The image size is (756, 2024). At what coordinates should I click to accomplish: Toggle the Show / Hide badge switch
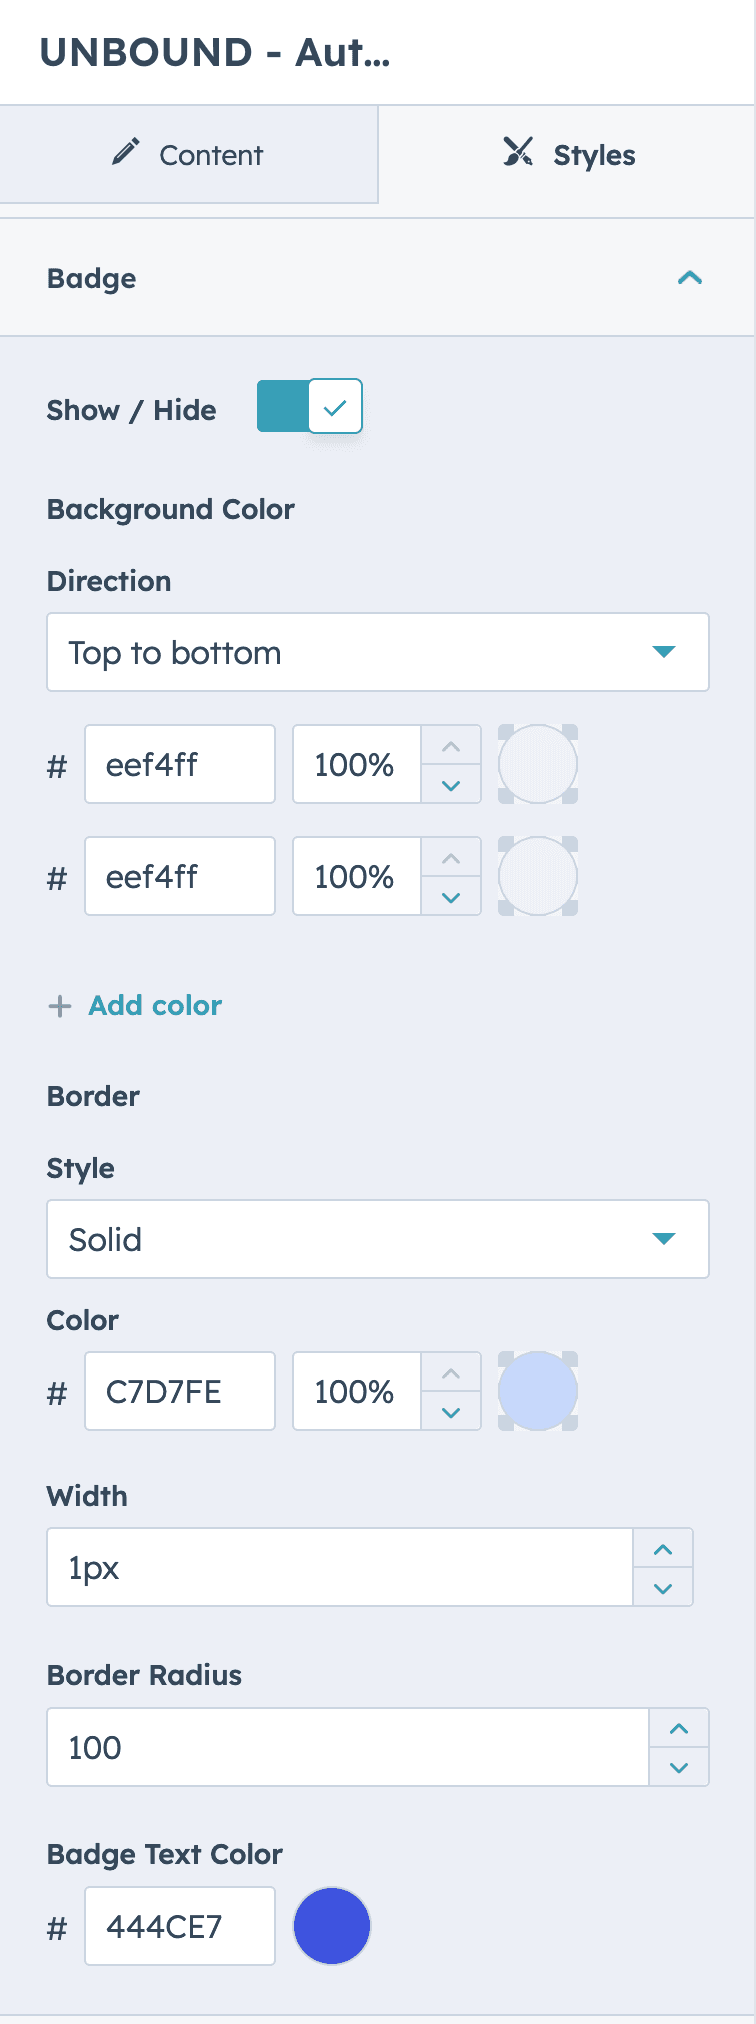point(309,406)
